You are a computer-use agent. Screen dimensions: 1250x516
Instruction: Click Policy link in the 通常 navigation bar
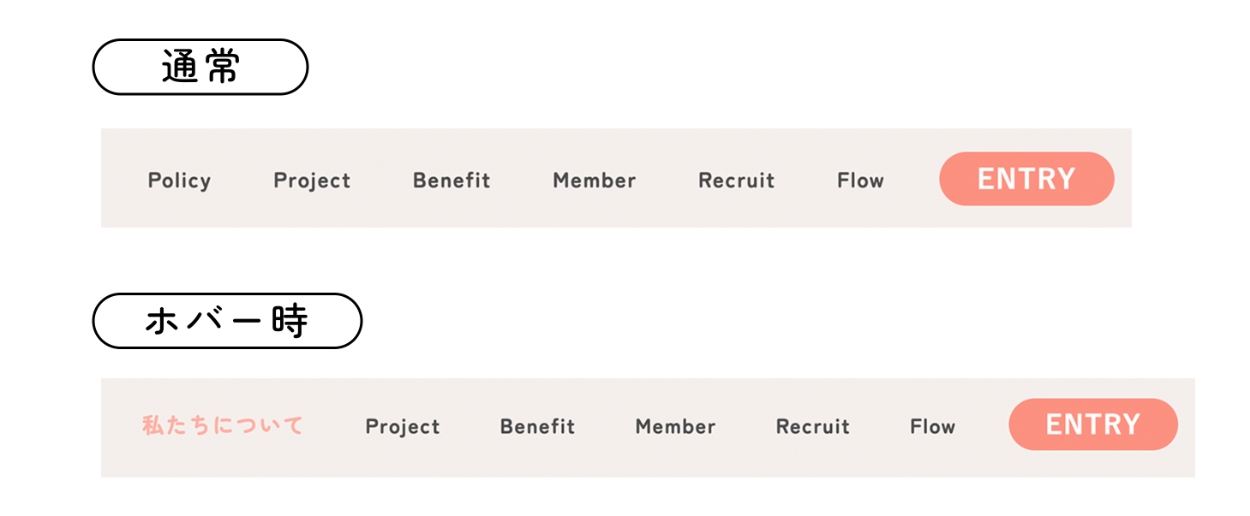tap(179, 181)
